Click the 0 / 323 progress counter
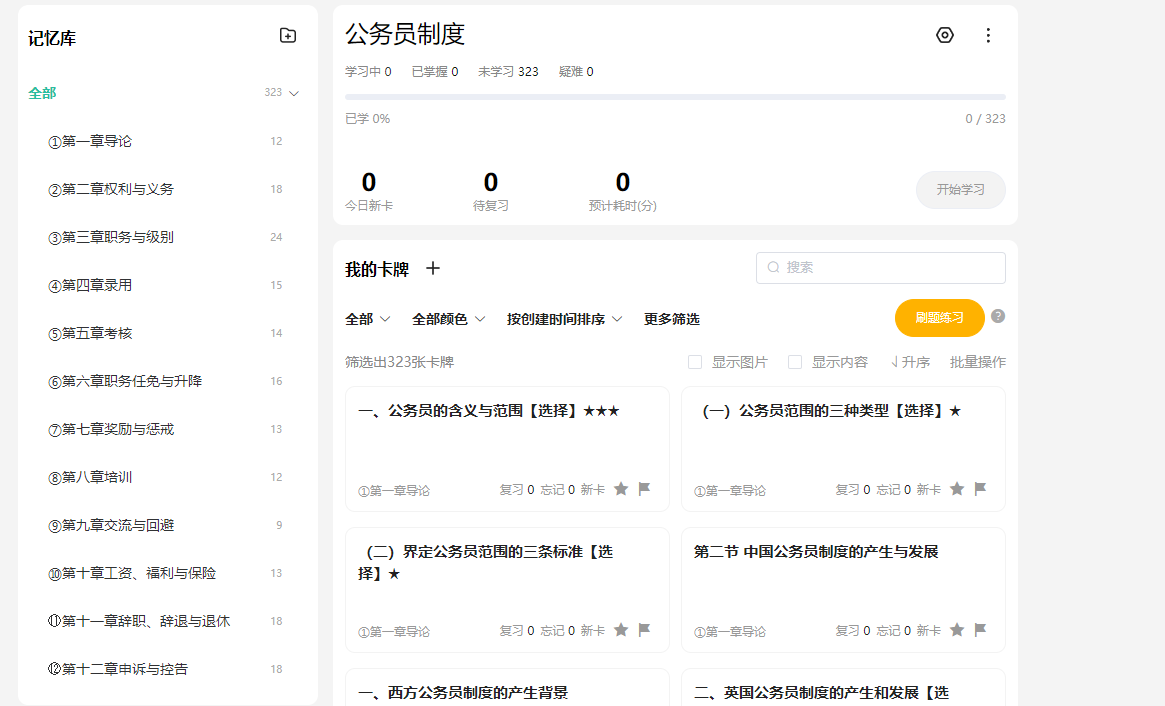 985,119
